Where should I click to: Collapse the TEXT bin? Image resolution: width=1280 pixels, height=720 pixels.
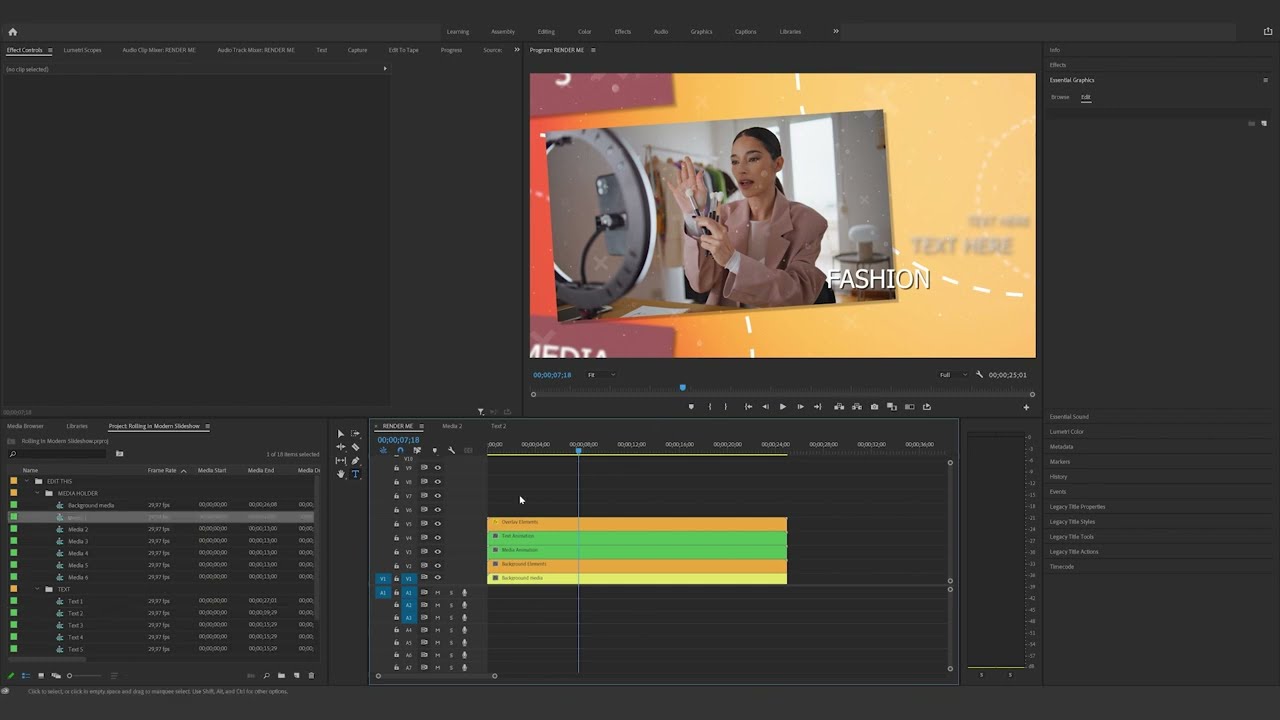(37, 589)
